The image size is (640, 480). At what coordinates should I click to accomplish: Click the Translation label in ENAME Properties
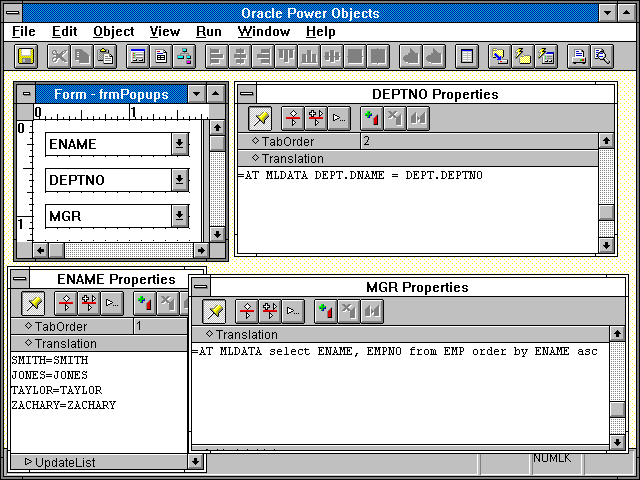[x=66, y=343]
